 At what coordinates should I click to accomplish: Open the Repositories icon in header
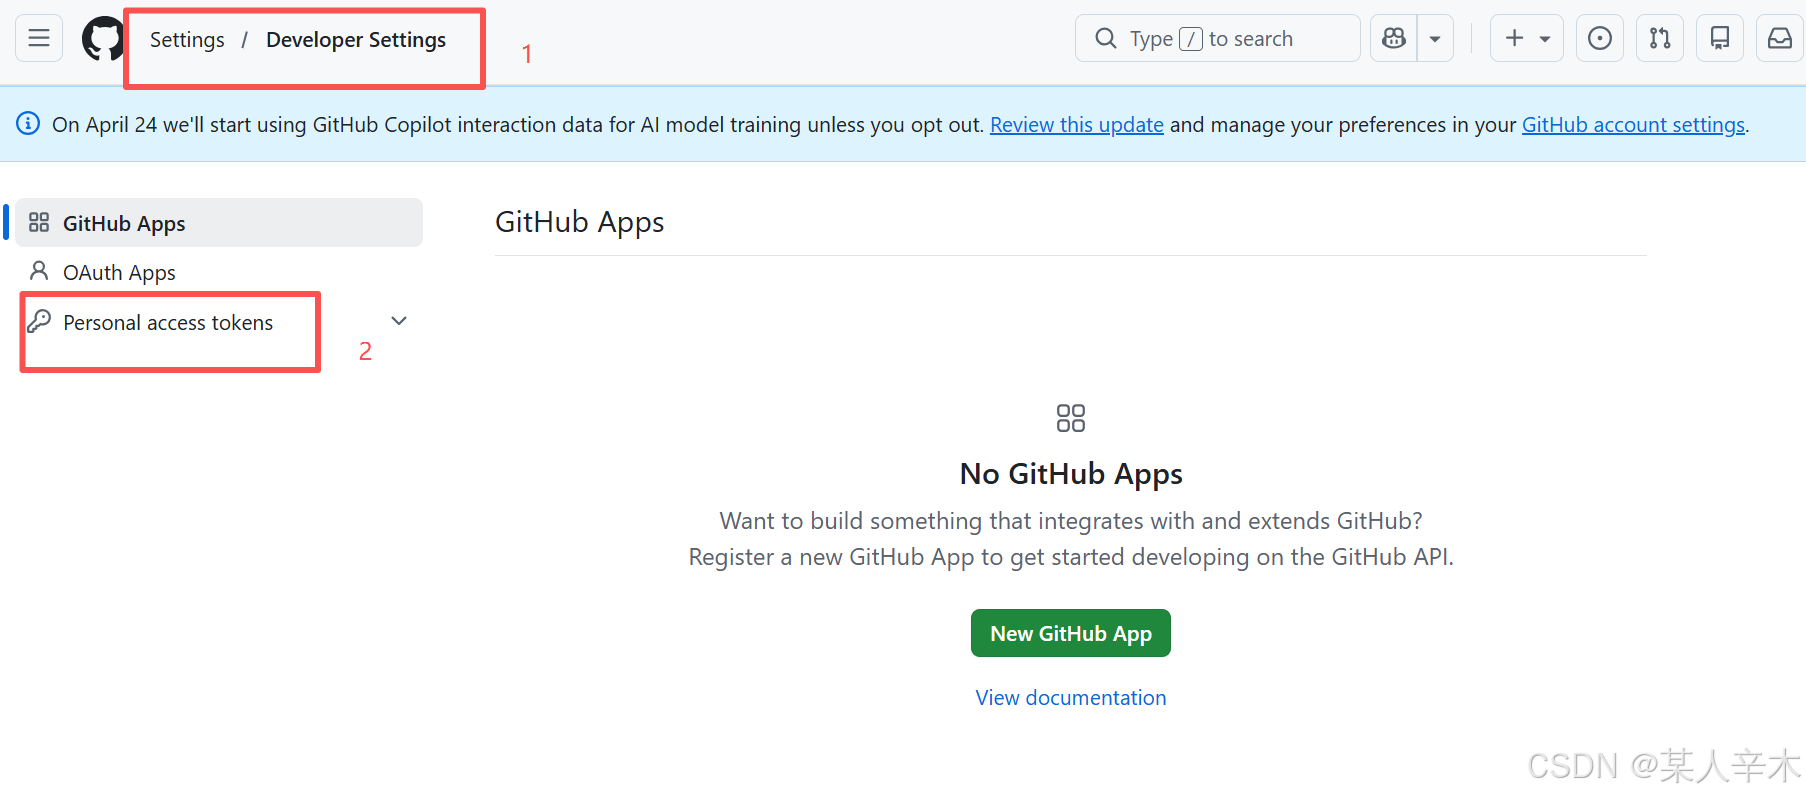tap(1720, 38)
